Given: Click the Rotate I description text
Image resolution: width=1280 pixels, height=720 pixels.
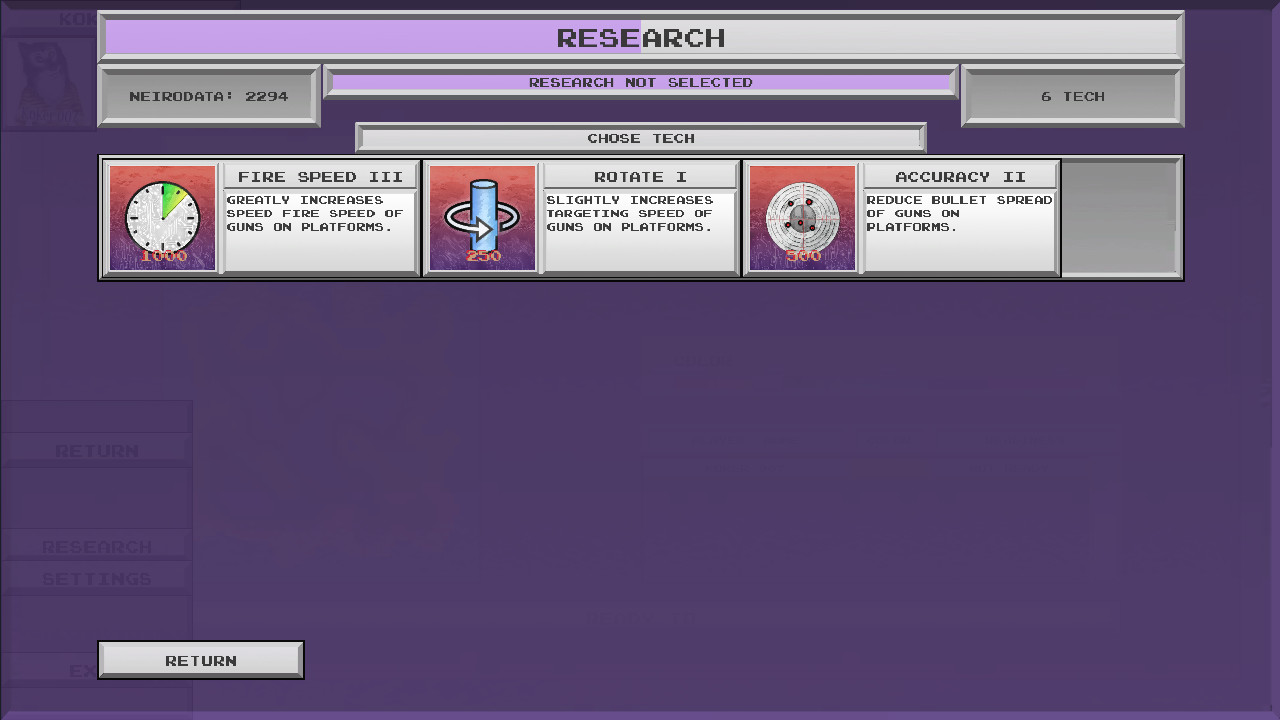Looking at the screenshot, I should point(630,214).
